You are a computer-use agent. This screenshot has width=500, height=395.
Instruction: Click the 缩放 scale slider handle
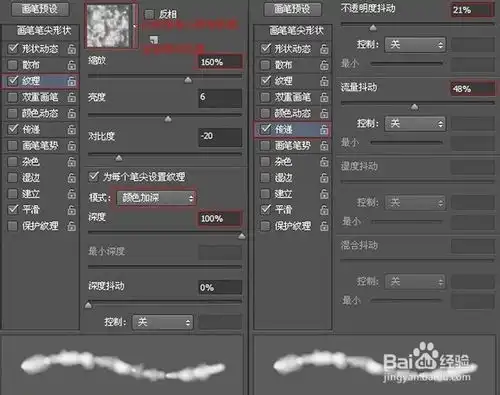[188, 80]
